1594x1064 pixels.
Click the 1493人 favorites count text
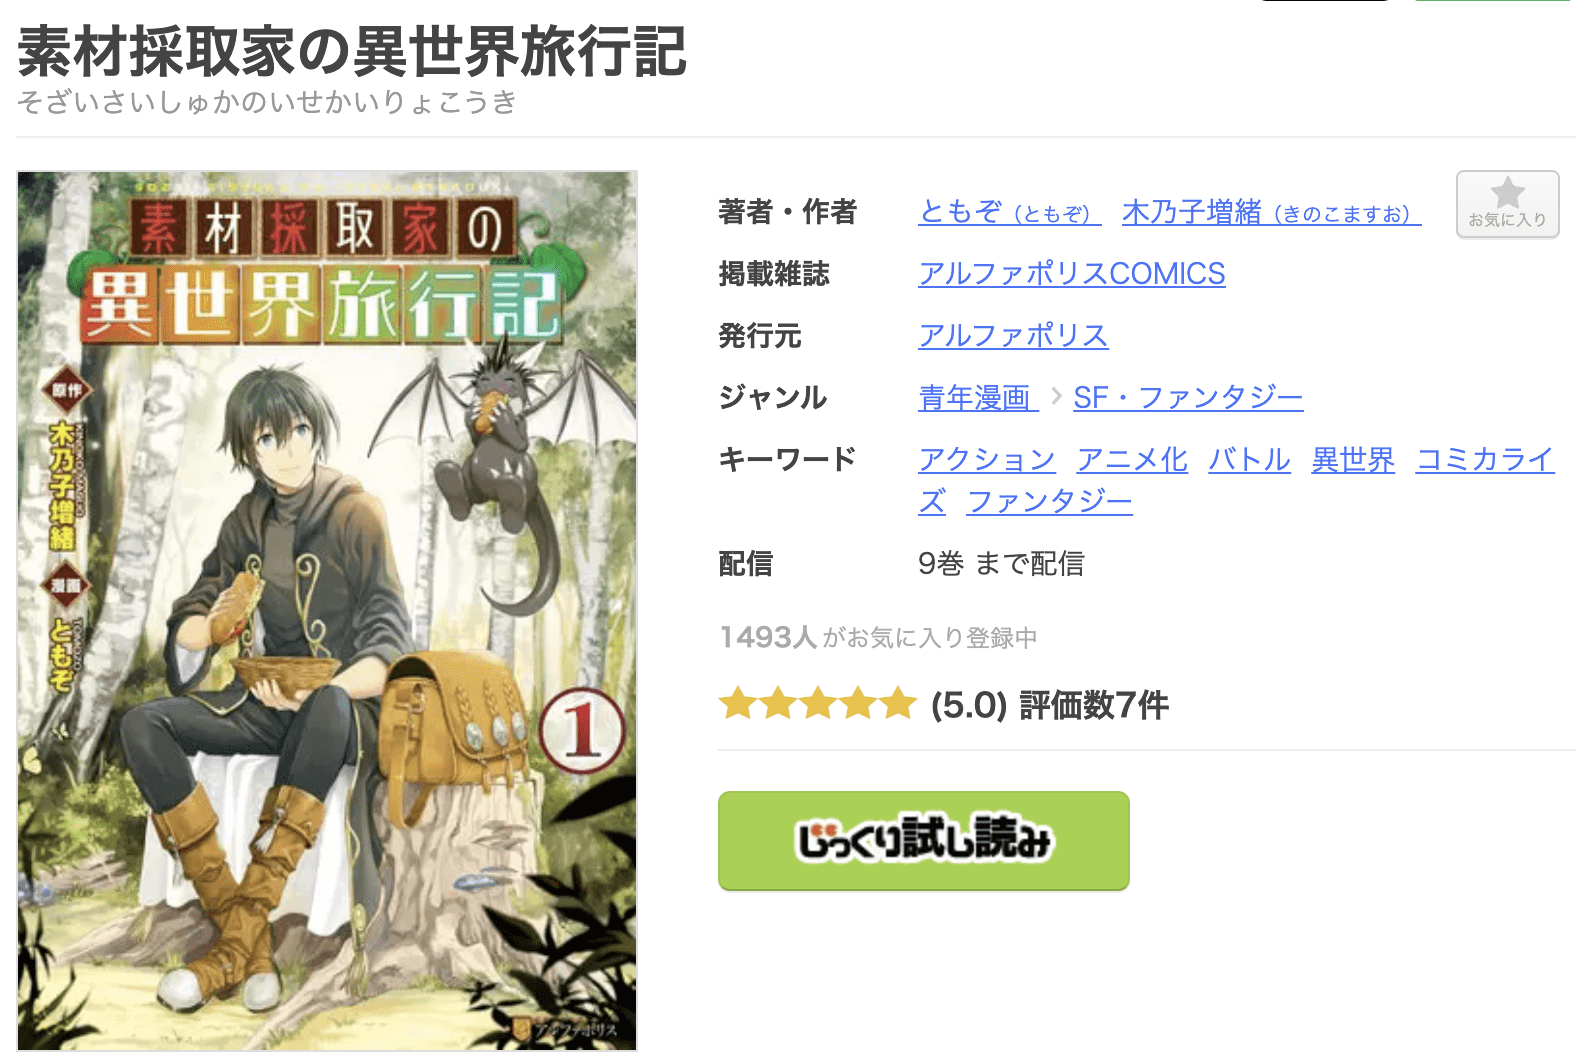pos(768,637)
